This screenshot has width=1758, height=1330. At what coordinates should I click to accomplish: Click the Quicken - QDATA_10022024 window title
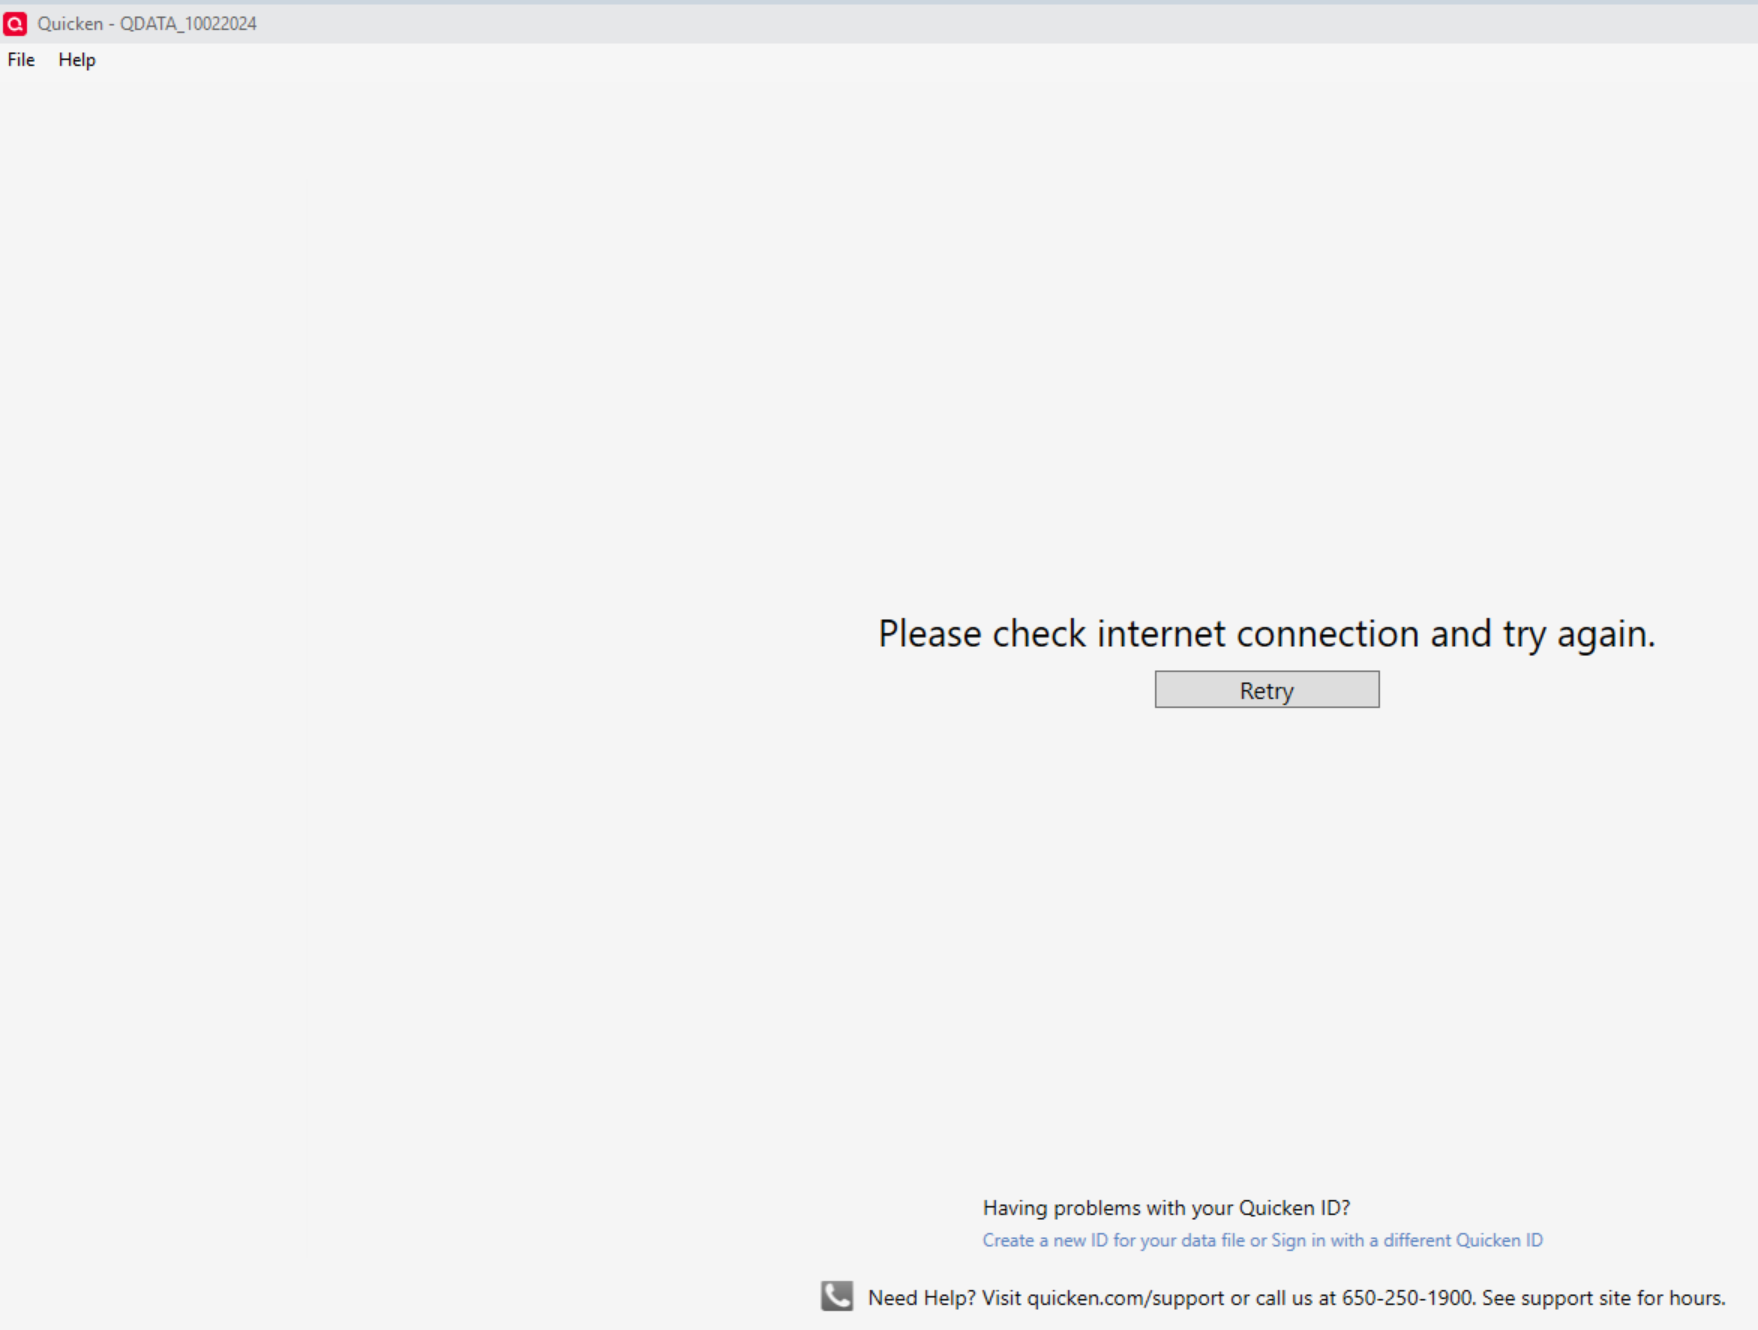[x=147, y=24]
